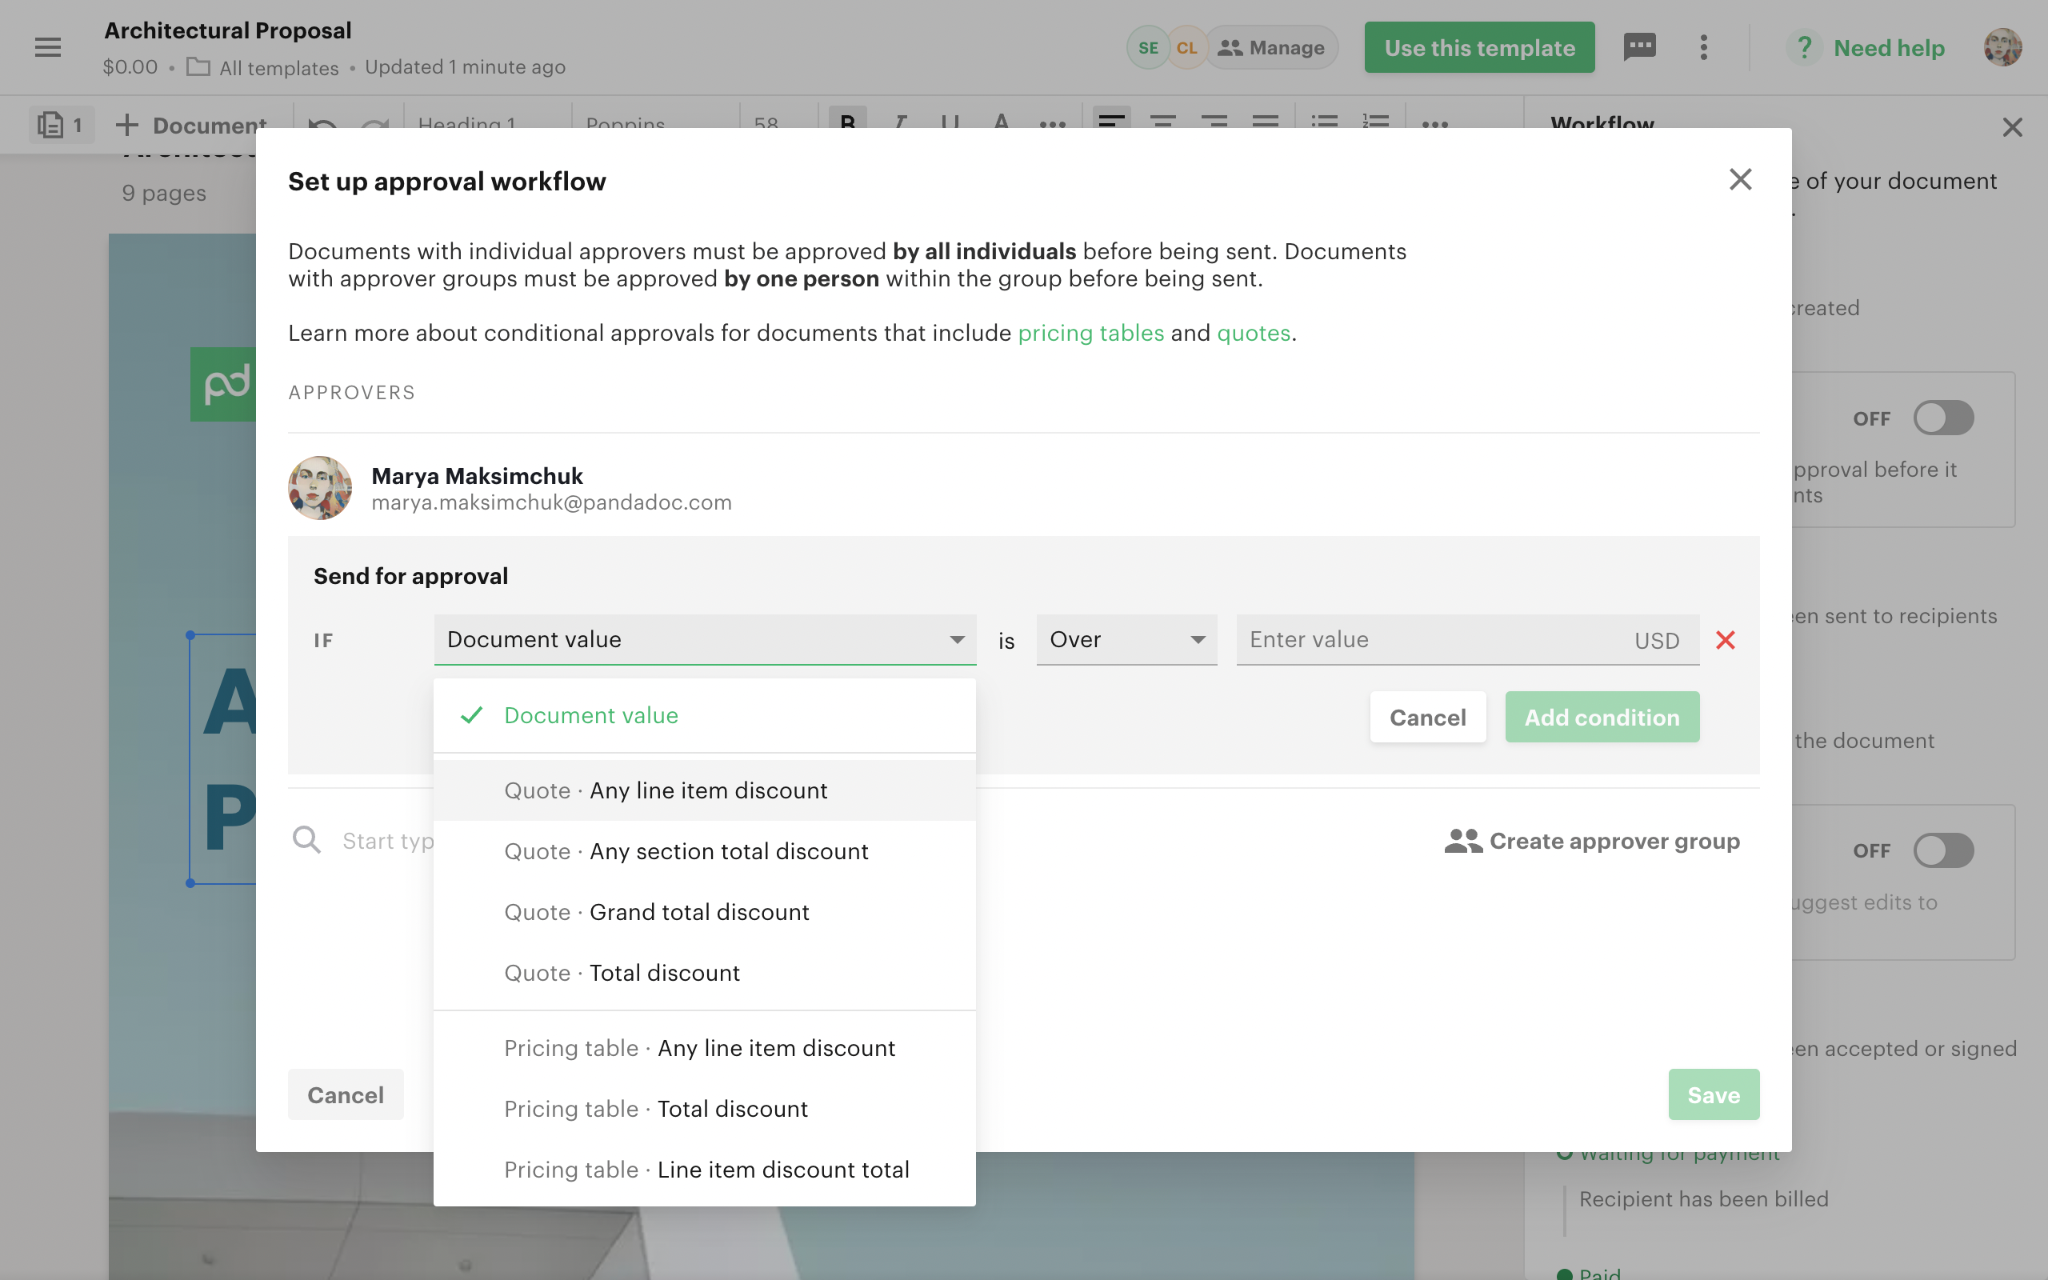Screen dimensions: 2048x1280
Task: Click the Enter value input field
Action: pos(1468,640)
